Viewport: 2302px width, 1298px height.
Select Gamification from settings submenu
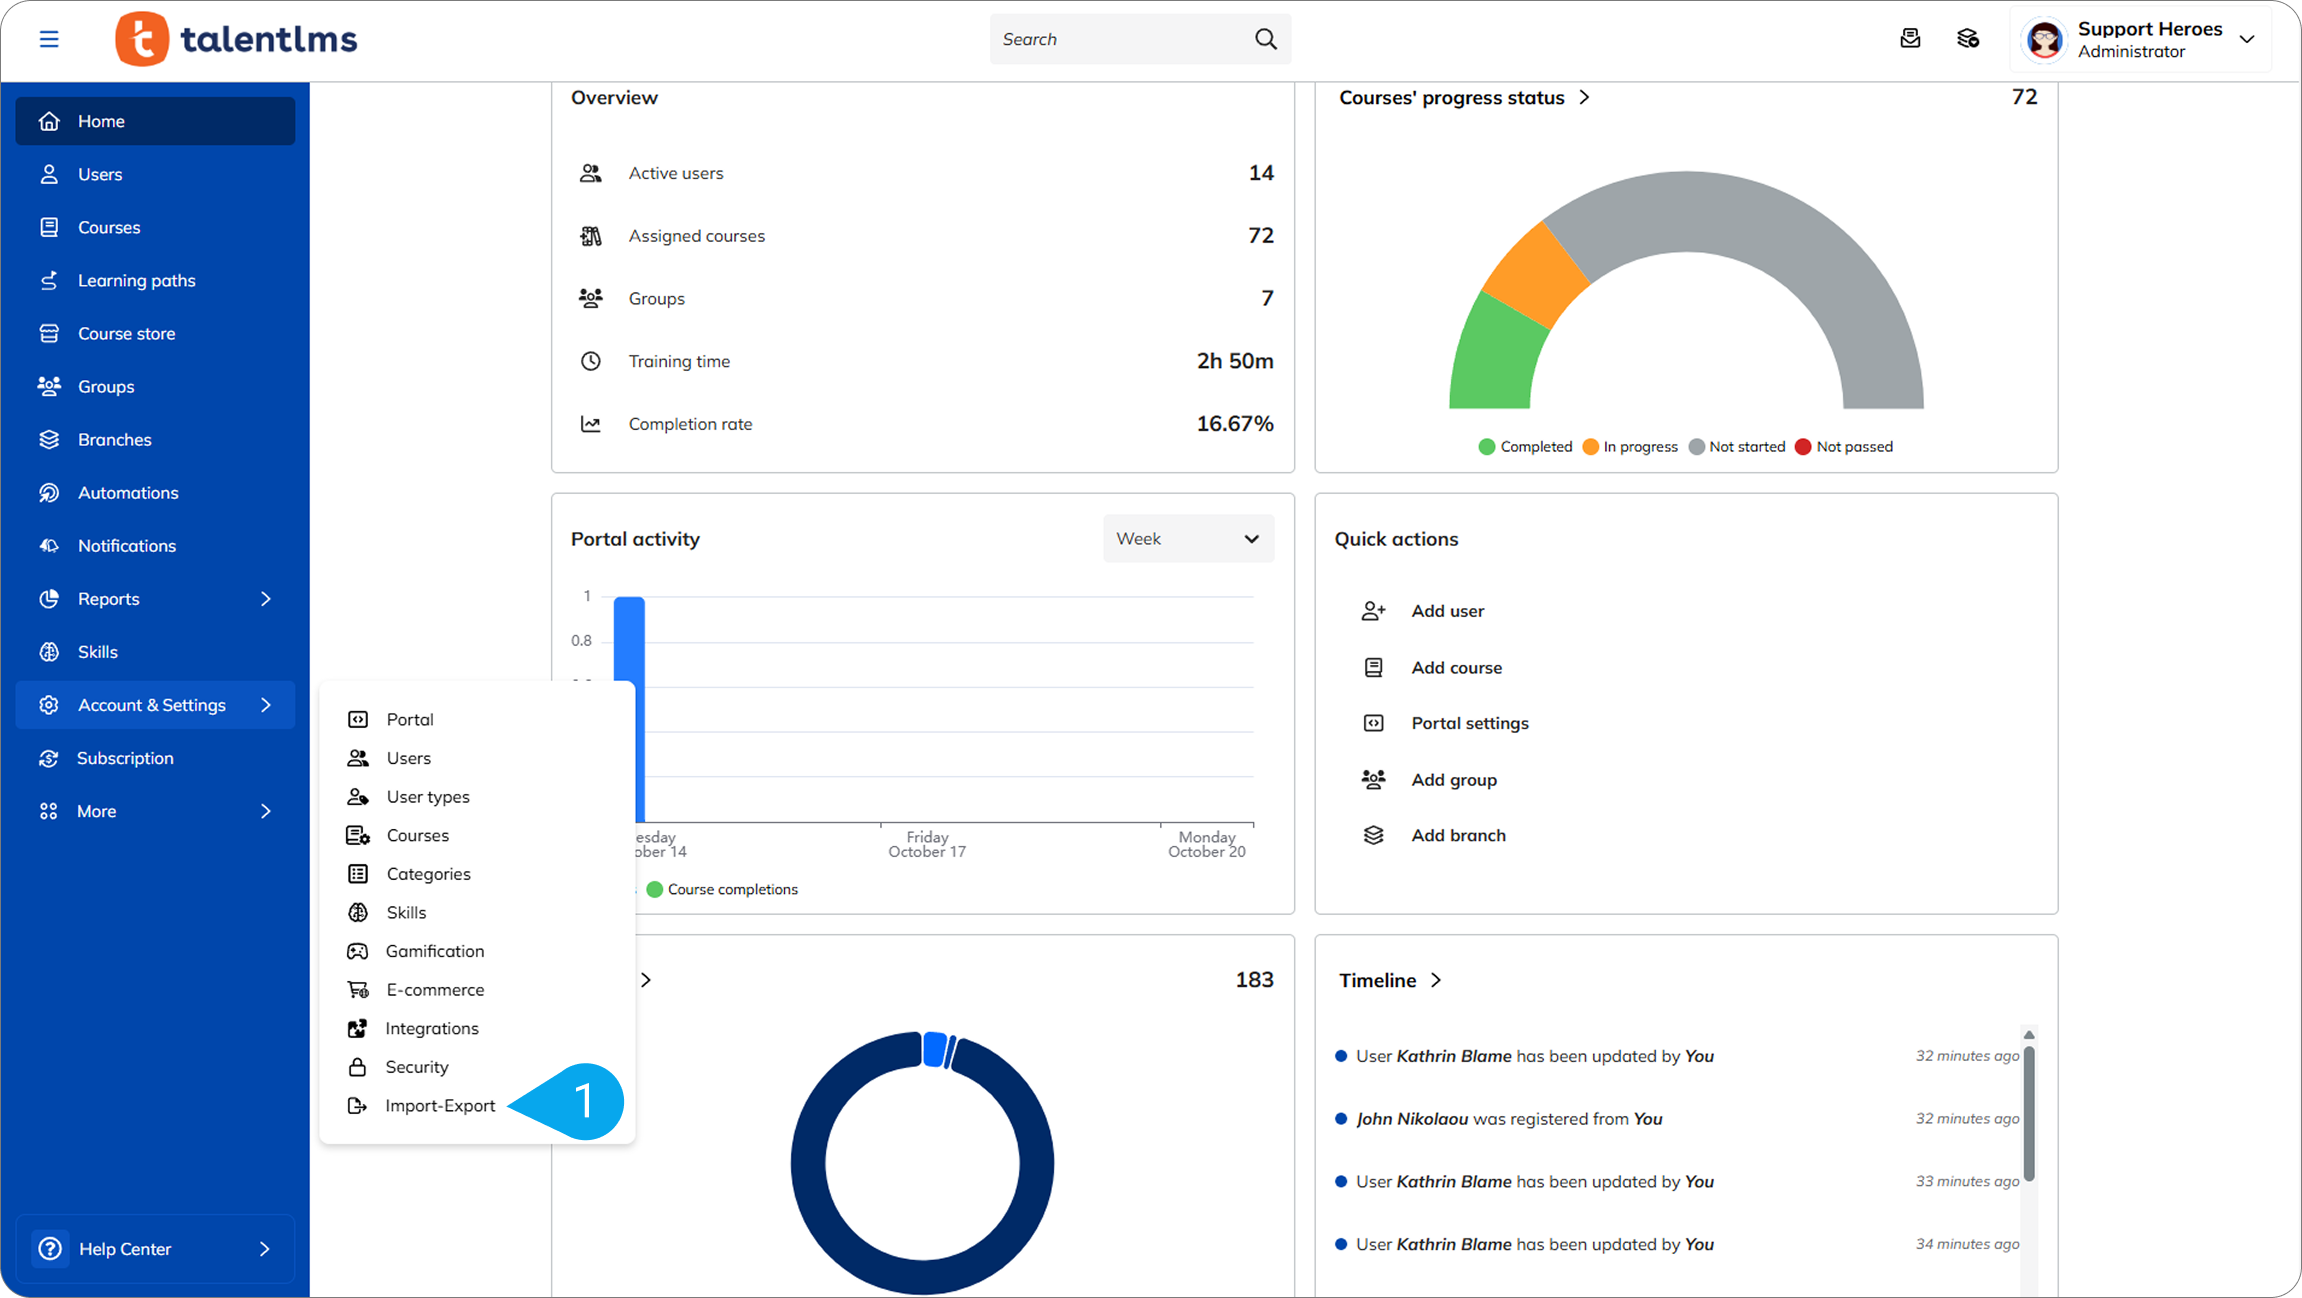coord(435,951)
